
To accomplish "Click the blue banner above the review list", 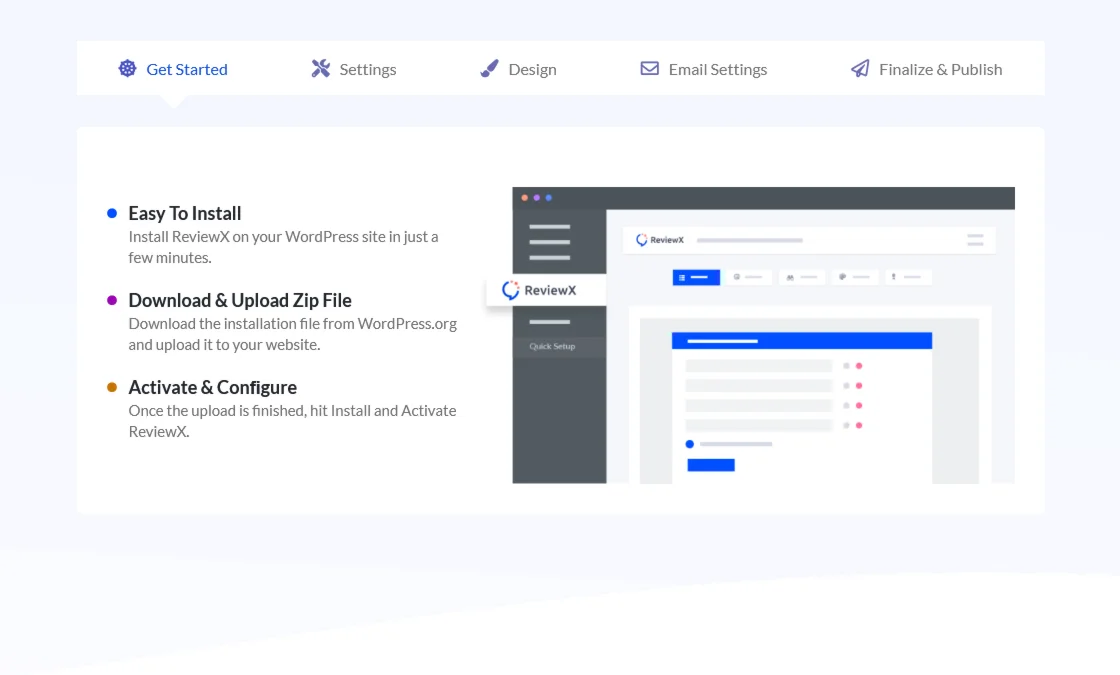I will pyautogui.click(x=800, y=340).
